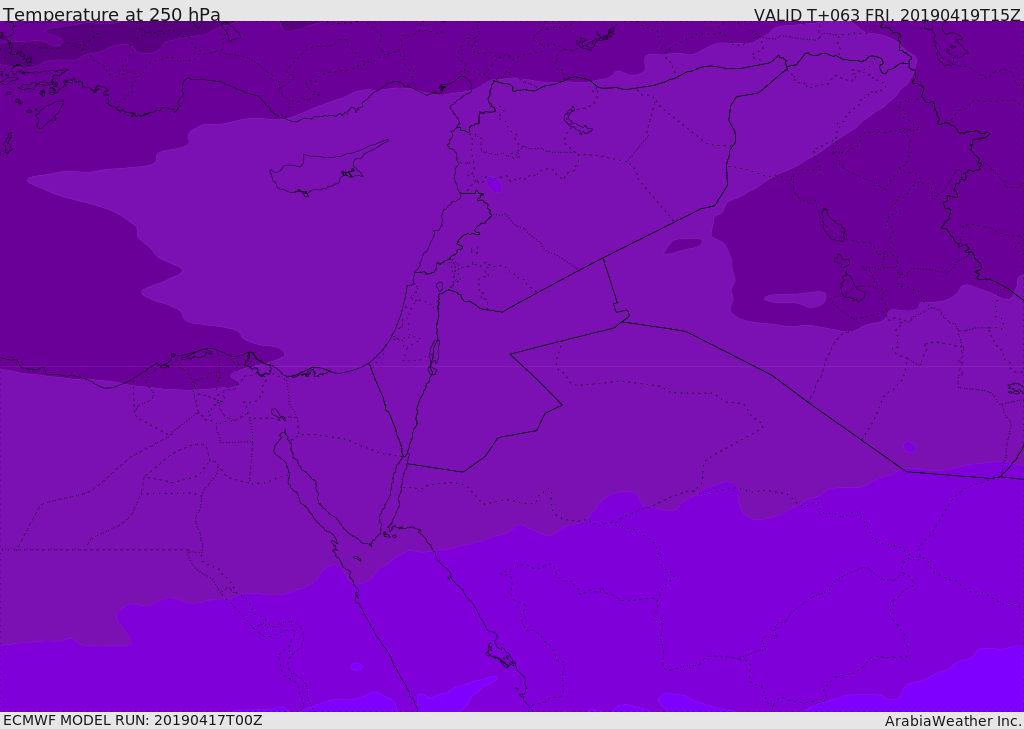
Task: Click the small bright dot in southern Egypt
Action: click(x=357, y=666)
